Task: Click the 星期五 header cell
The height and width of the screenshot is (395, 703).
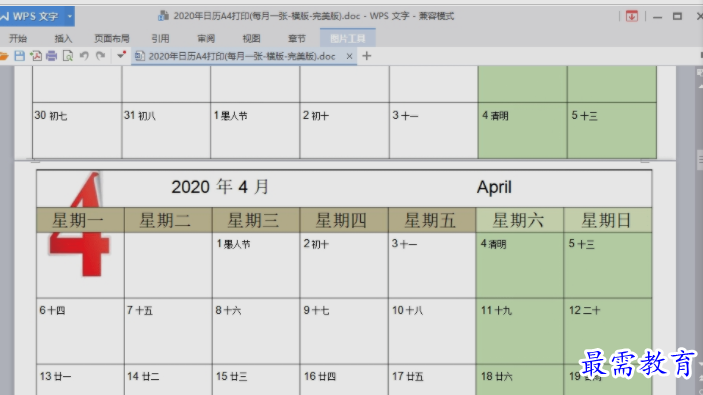Action: (432, 220)
